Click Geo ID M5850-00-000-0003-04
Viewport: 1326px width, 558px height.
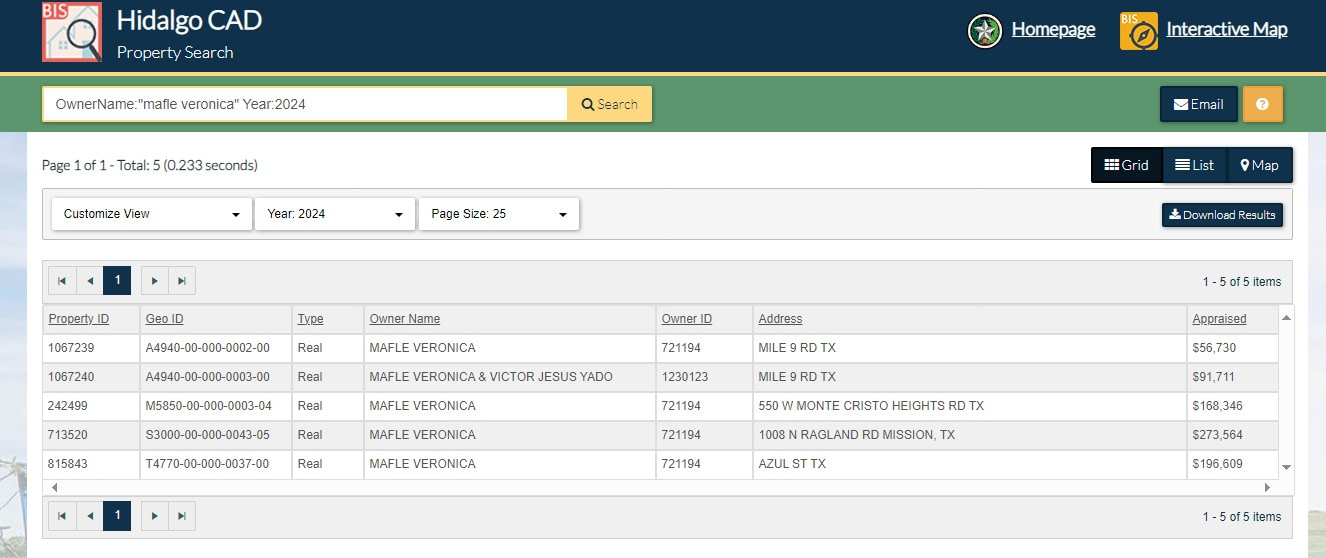point(208,406)
